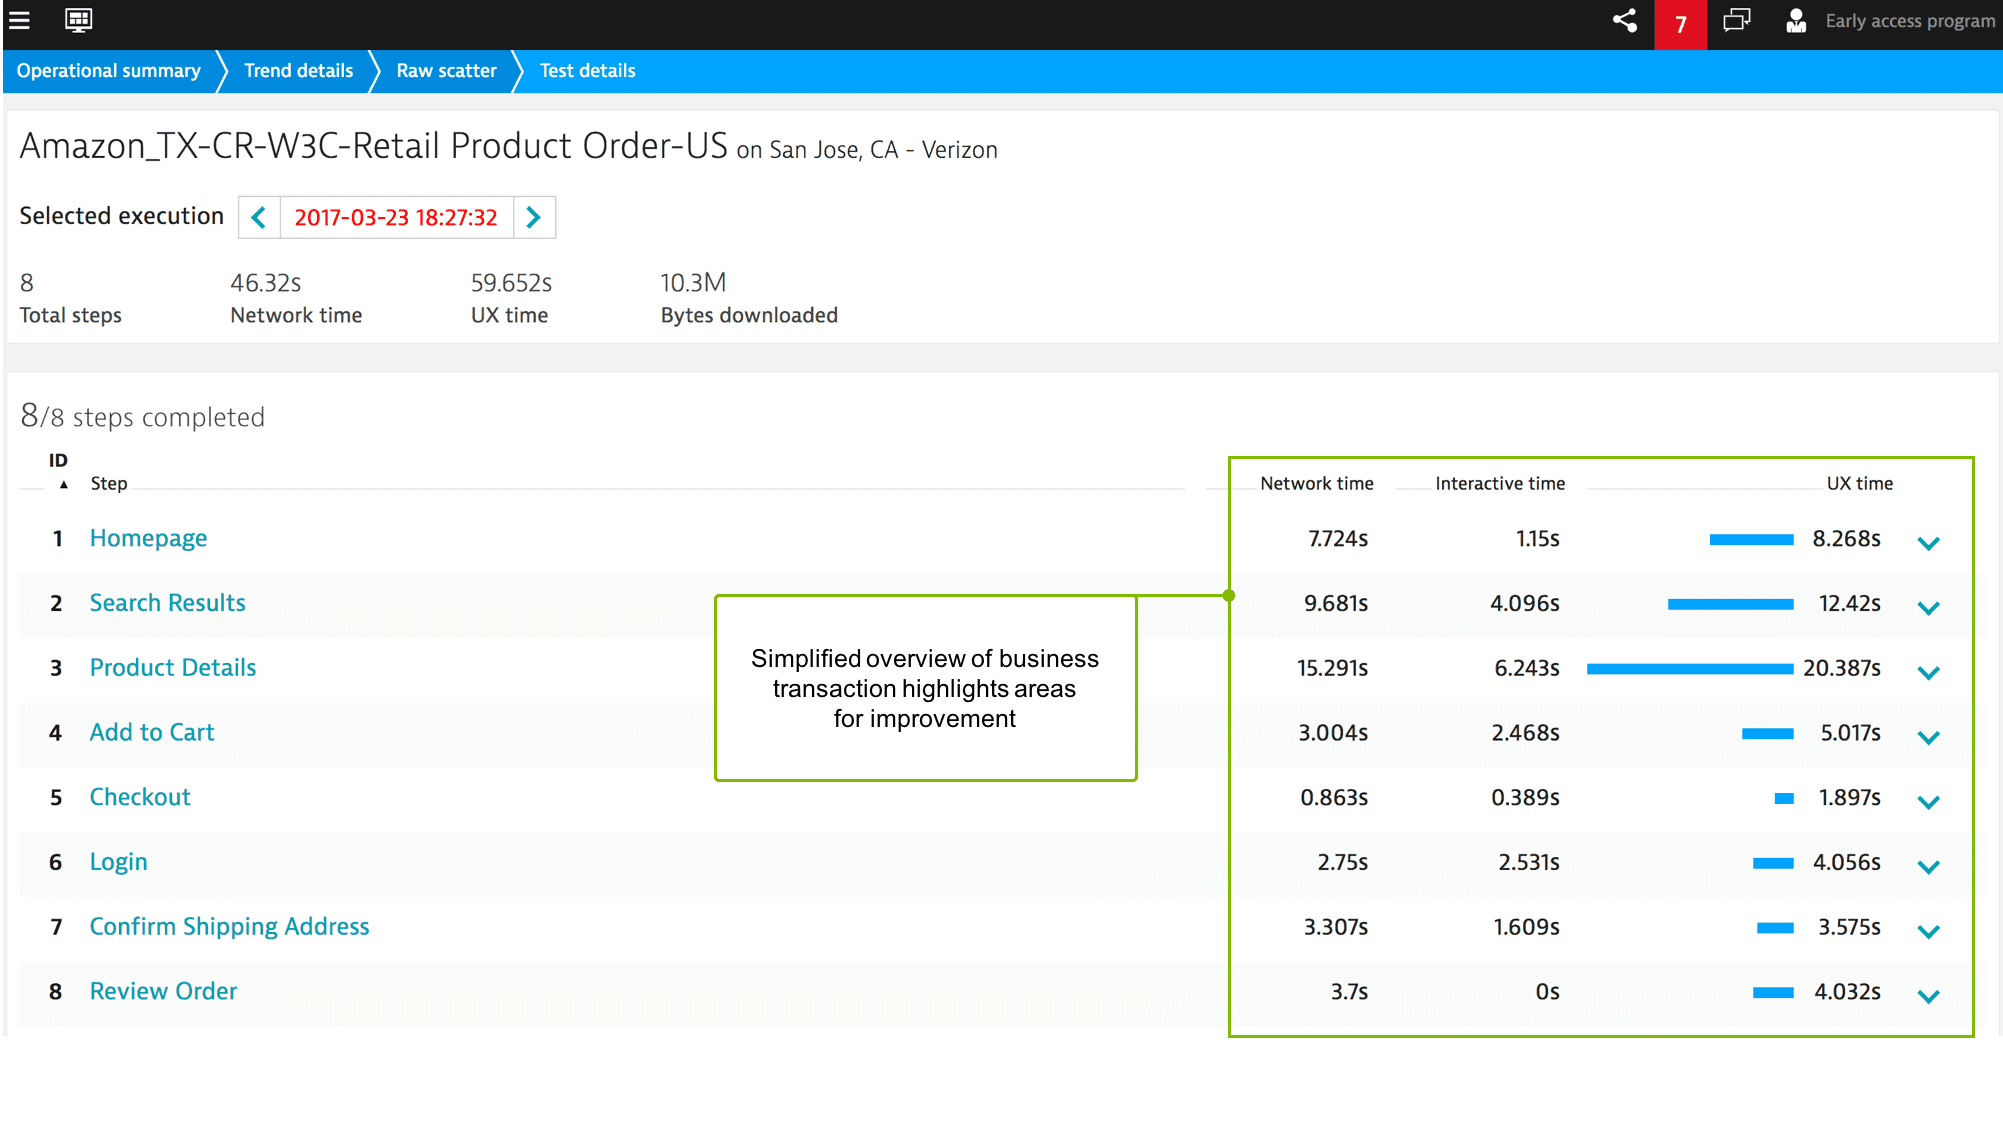Click the Product Details UX time bar
Viewport: 2003px width, 1125px height.
pyautogui.click(x=1690, y=669)
